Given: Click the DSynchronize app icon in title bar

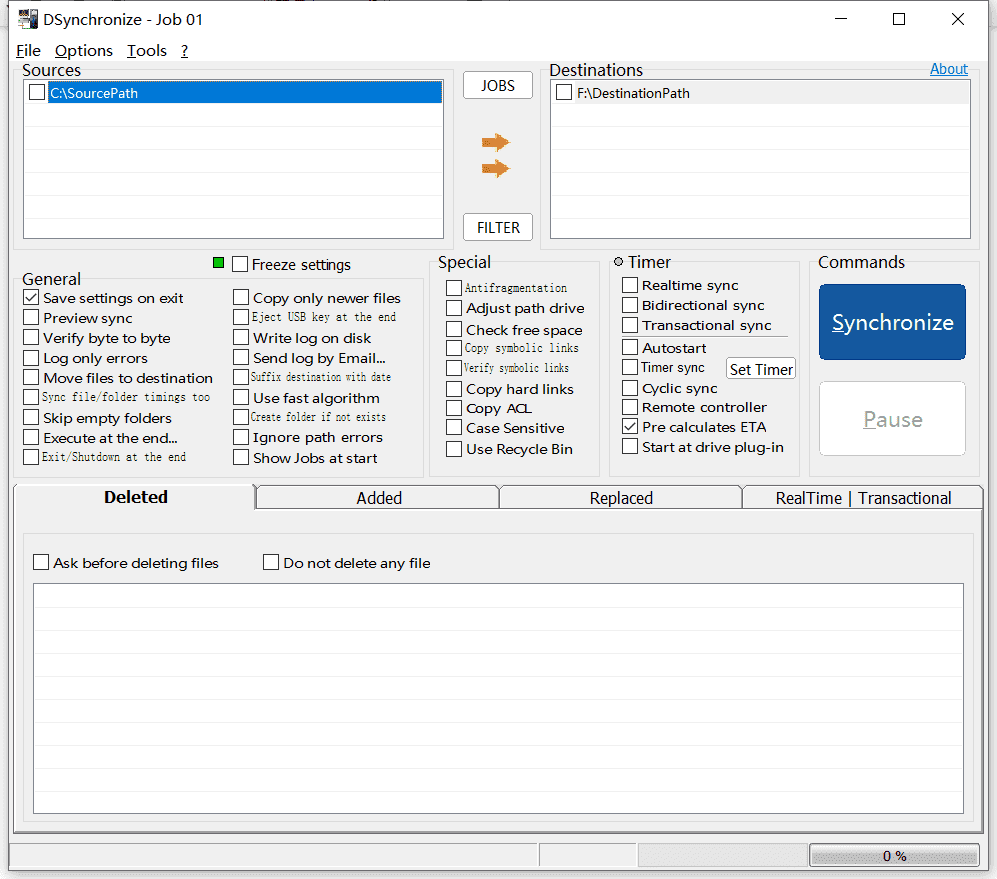Looking at the screenshot, I should [x=27, y=19].
